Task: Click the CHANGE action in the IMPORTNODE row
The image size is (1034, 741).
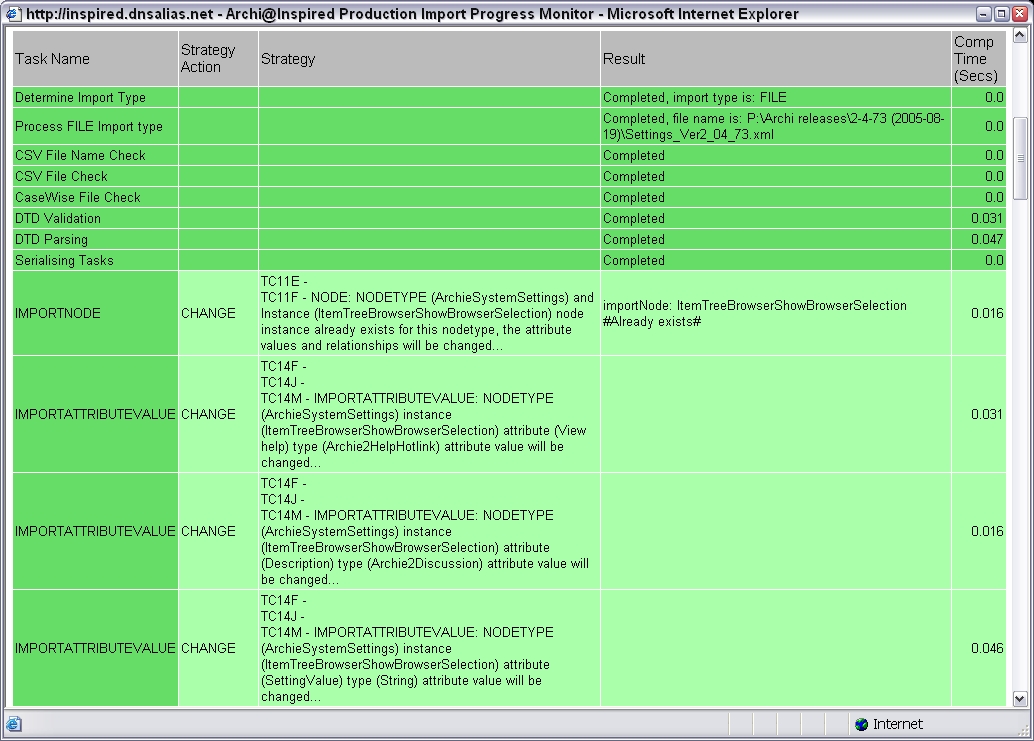Action: 208,313
